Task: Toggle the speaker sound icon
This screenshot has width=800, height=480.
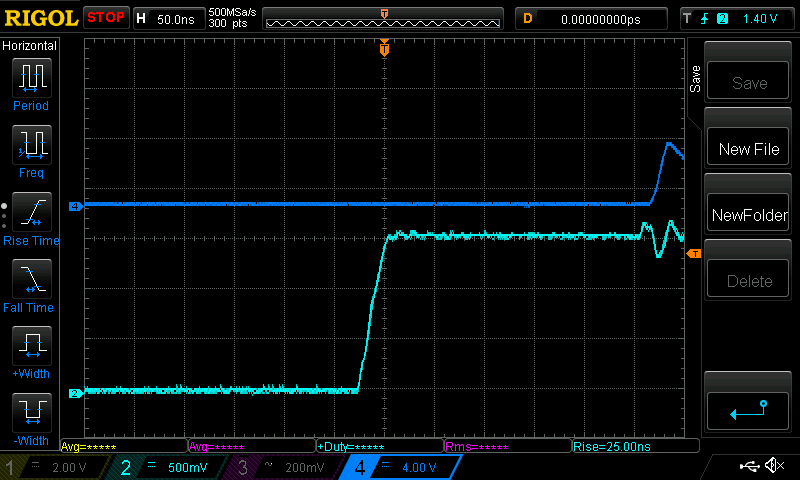Action: 774,466
